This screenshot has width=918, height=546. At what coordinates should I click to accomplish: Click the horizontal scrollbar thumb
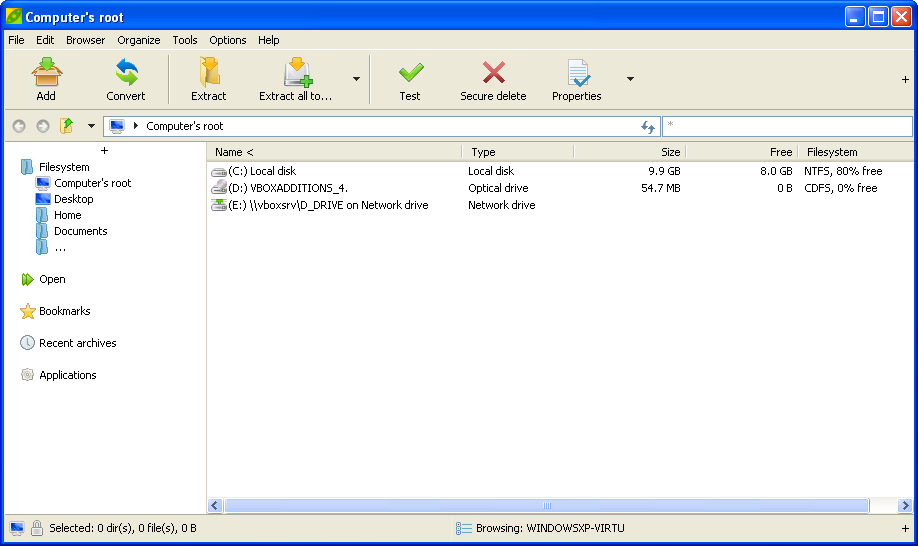[547, 505]
